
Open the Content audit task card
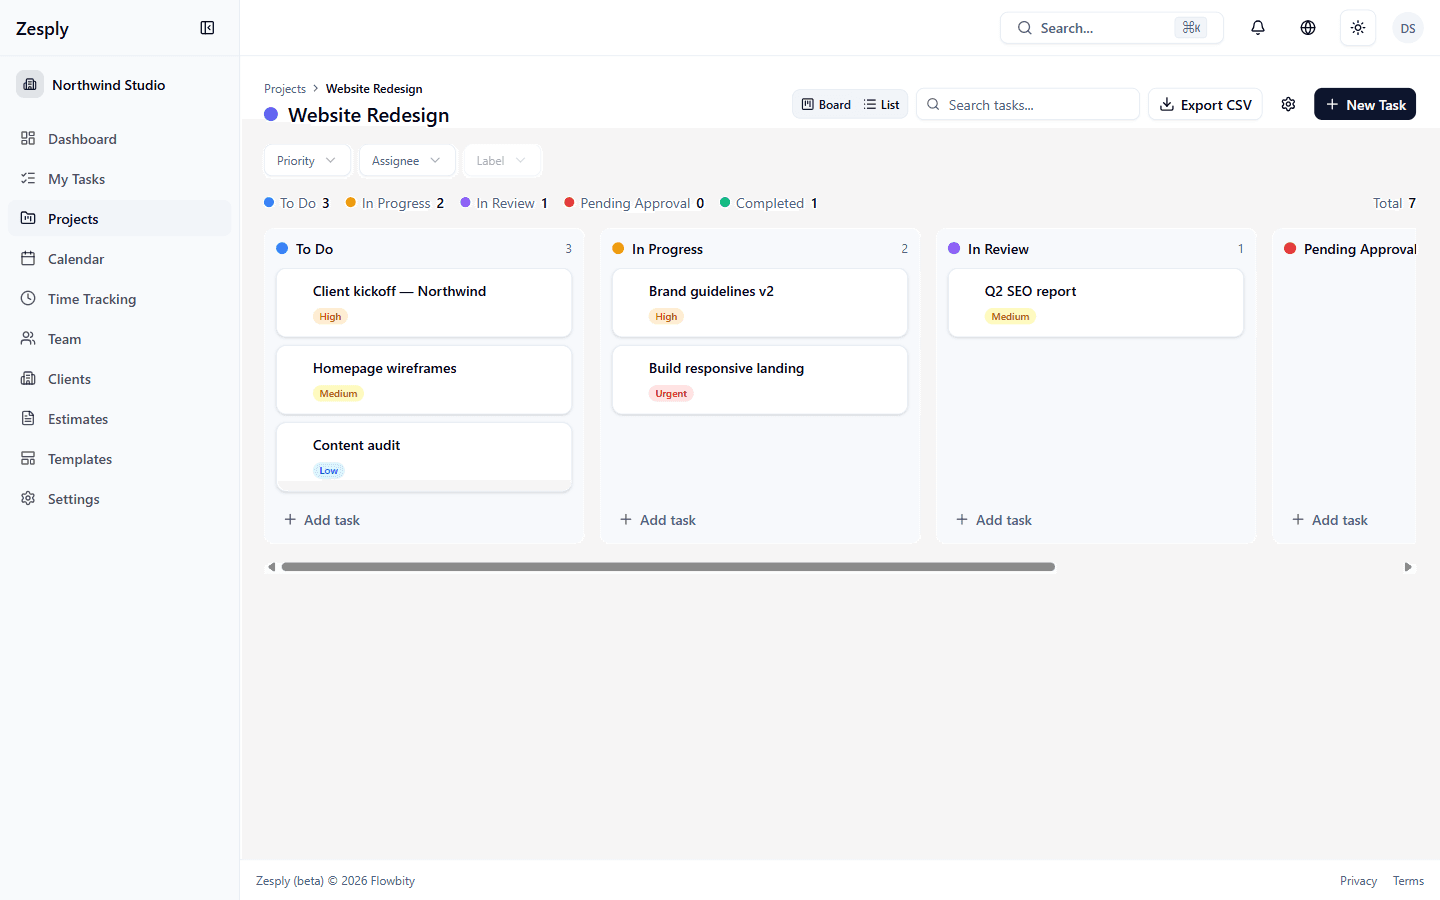point(424,457)
